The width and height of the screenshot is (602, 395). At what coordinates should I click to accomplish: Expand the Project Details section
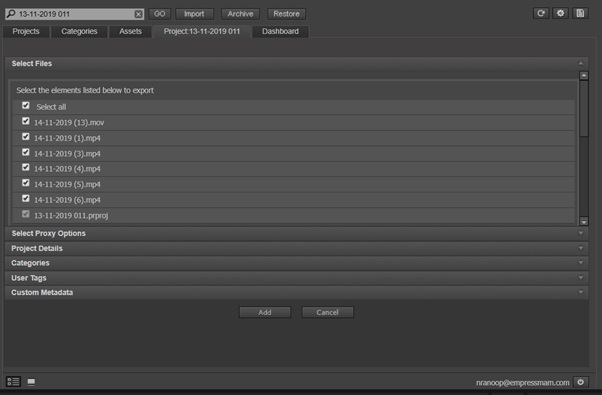[x=580, y=248]
